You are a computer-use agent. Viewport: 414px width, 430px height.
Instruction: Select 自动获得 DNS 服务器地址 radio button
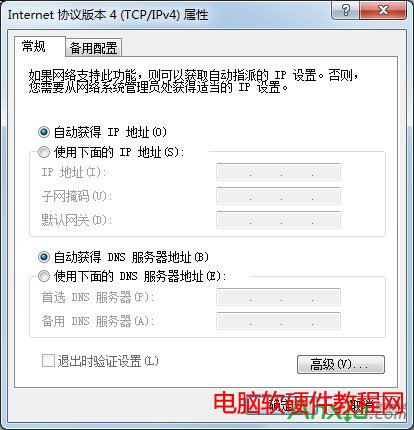click(44, 257)
